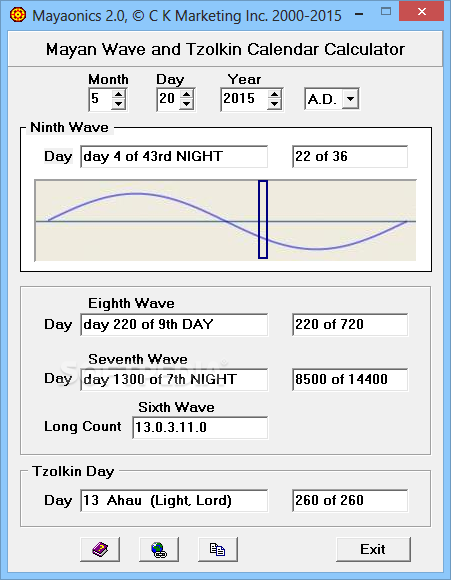Select the '22 of 36' field

click(x=350, y=156)
